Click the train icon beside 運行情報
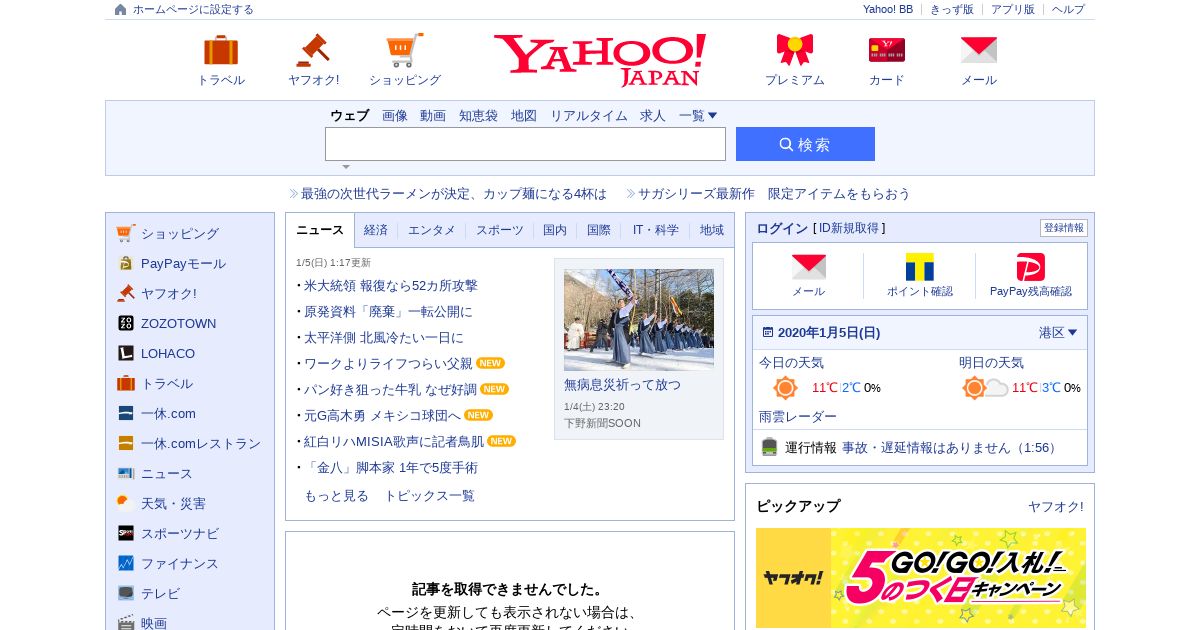The height and width of the screenshot is (630, 1200). [x=769, y=447]
